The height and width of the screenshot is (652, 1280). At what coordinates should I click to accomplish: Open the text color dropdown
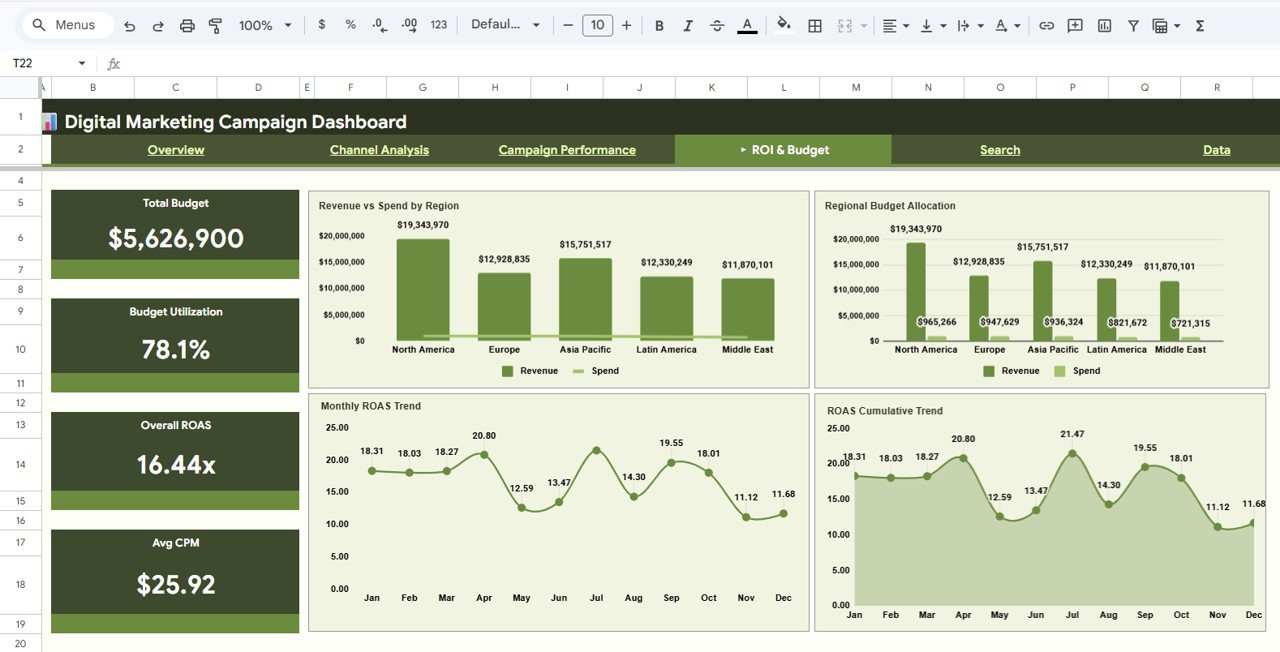[747, 24]
